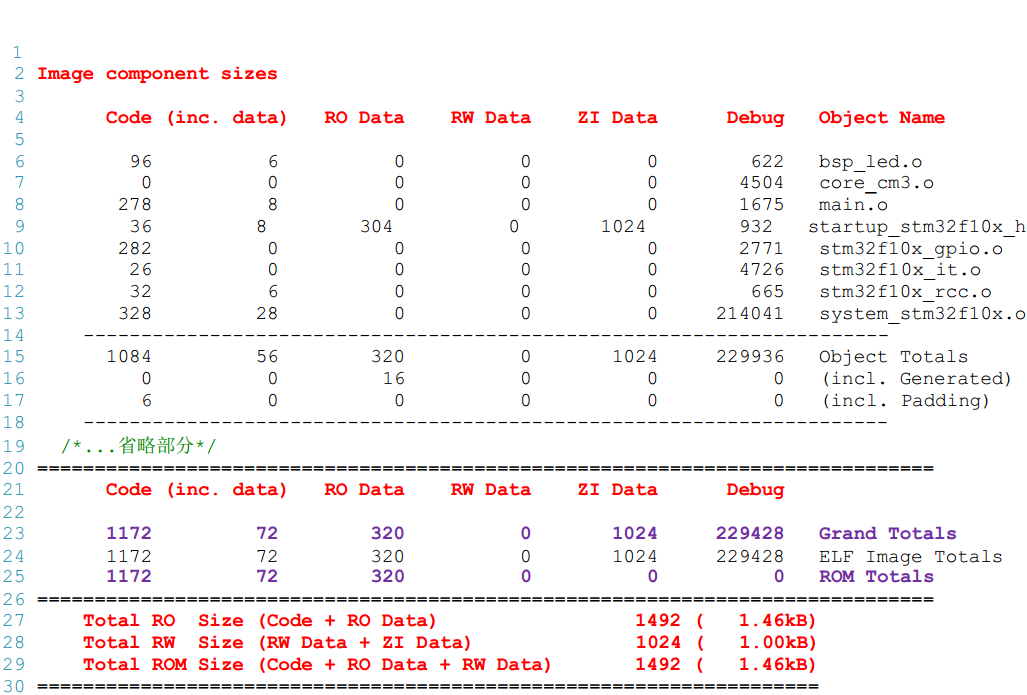Click the 'Object Totals' label

tap(893, 357)
